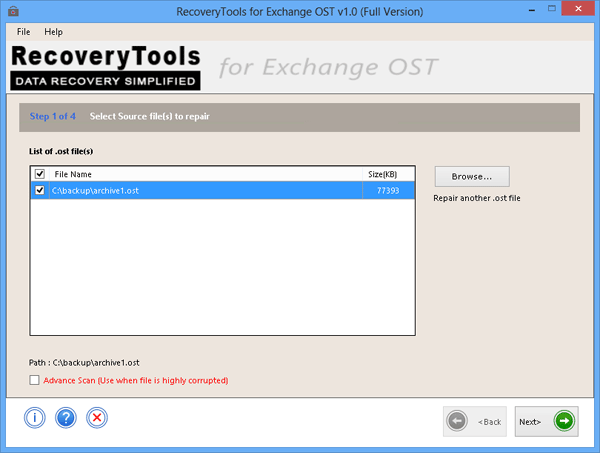Select the C:\backup\archive1.ost row
The image size is (600, 453).
223,190
